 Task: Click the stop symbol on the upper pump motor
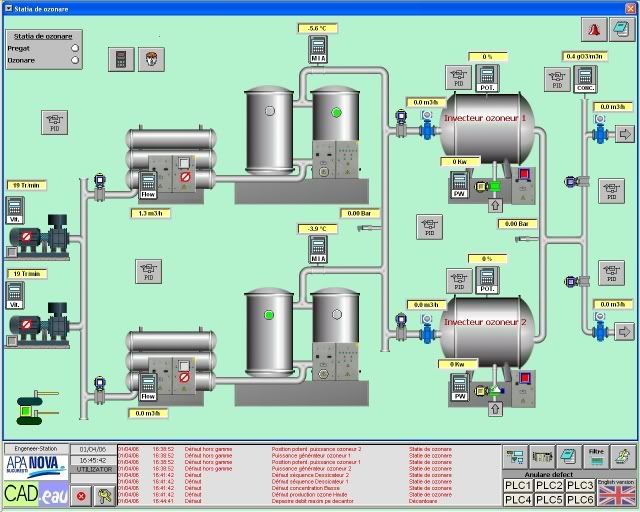[27, 236]
